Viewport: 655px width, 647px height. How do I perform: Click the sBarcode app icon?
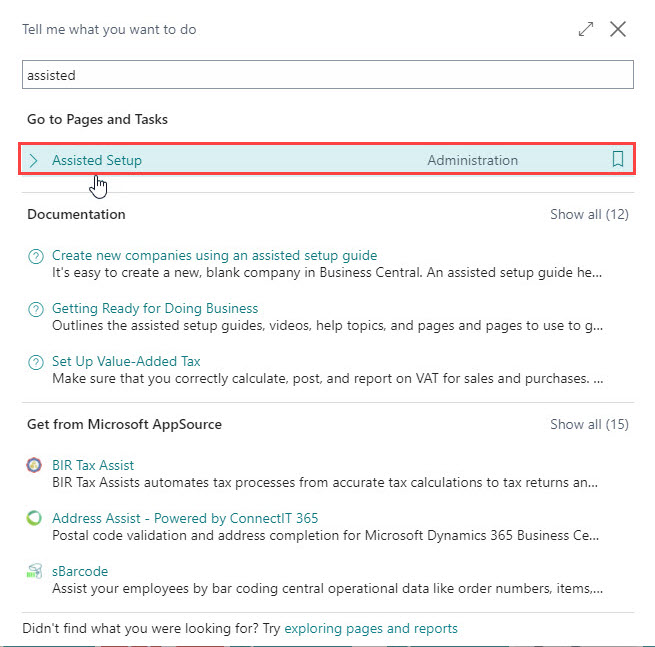click(35, 571)
